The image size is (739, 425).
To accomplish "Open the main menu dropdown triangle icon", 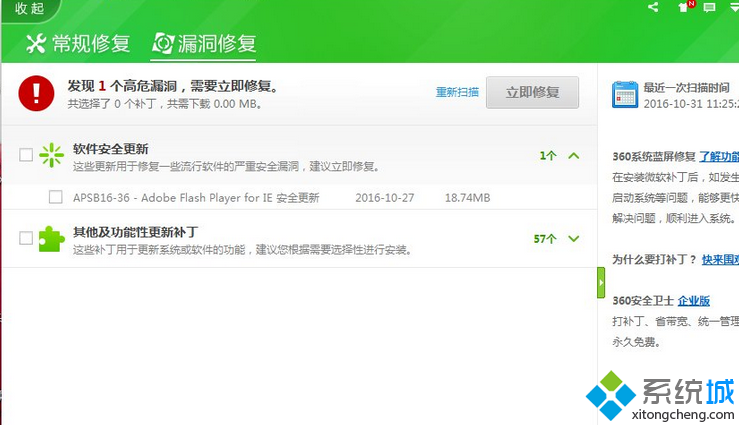I will (x=733, y=8).
